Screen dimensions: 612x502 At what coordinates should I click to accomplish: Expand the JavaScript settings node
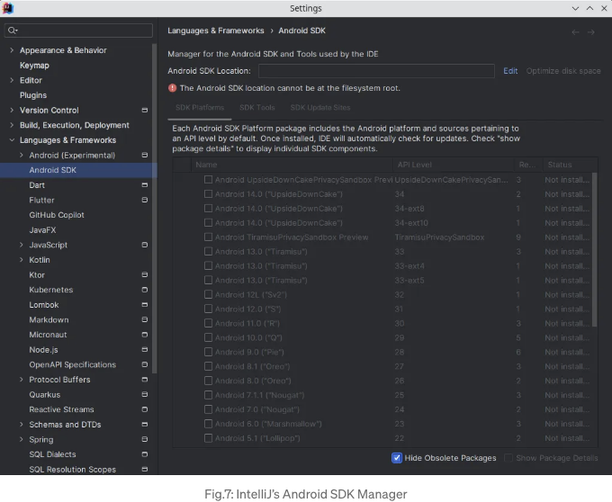point(21,245)
